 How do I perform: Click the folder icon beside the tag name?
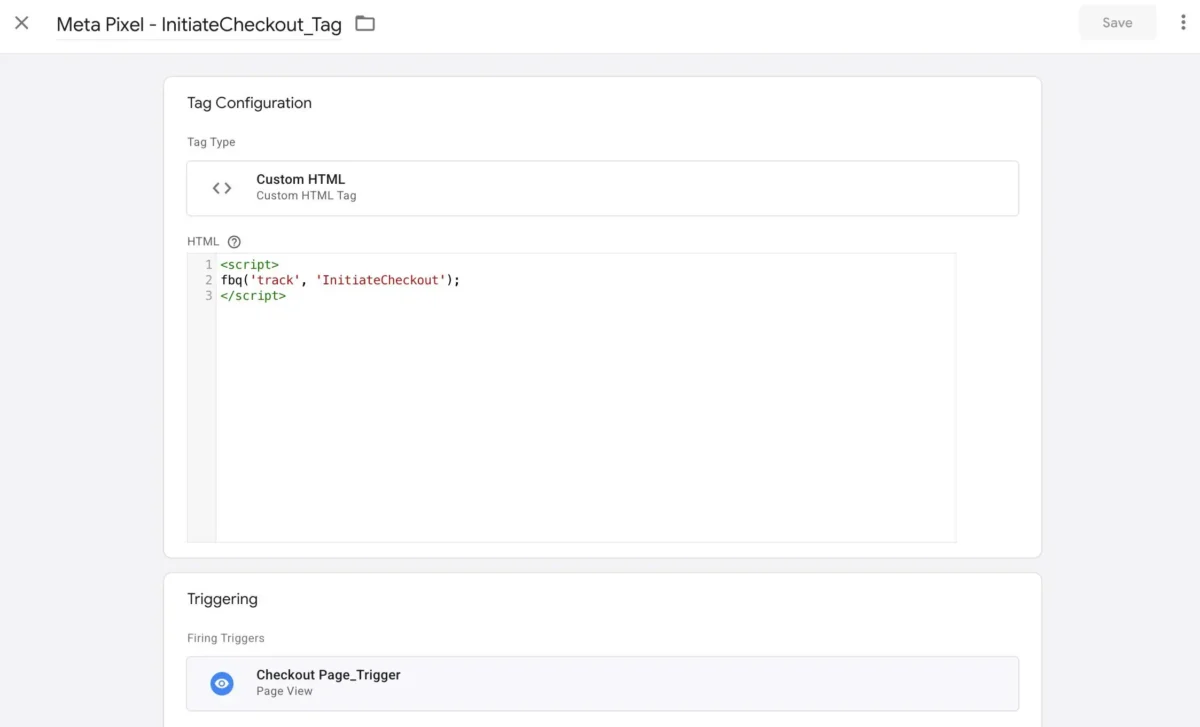[364, 22]
